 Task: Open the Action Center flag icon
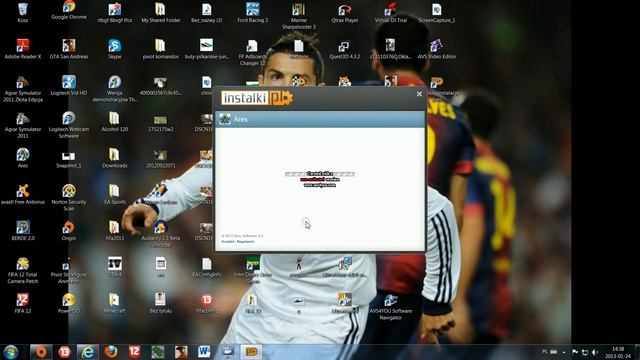click(575, 352)
